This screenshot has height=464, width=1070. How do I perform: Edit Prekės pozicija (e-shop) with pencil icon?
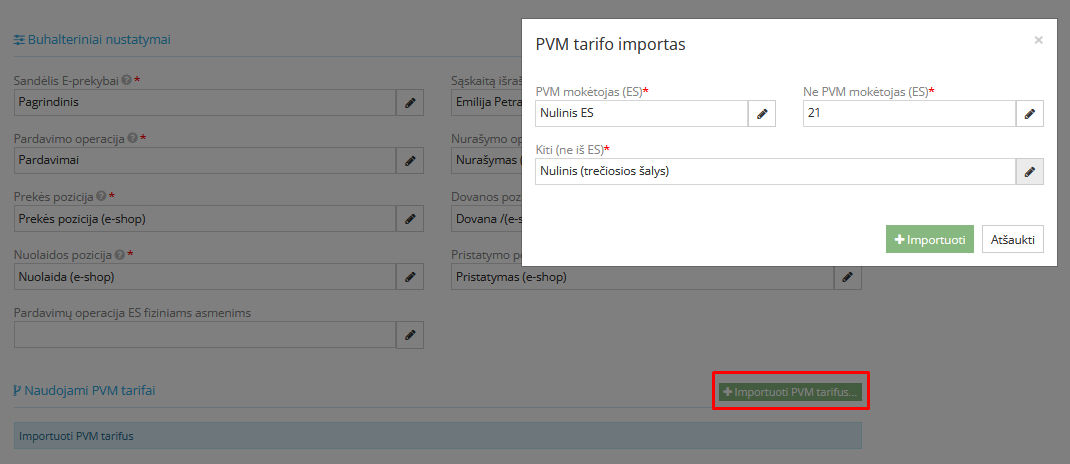click(x=410, y=218)
